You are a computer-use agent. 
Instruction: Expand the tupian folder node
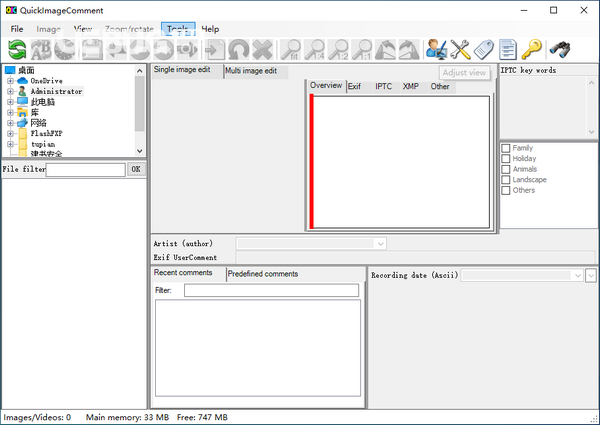coord(10,144)
